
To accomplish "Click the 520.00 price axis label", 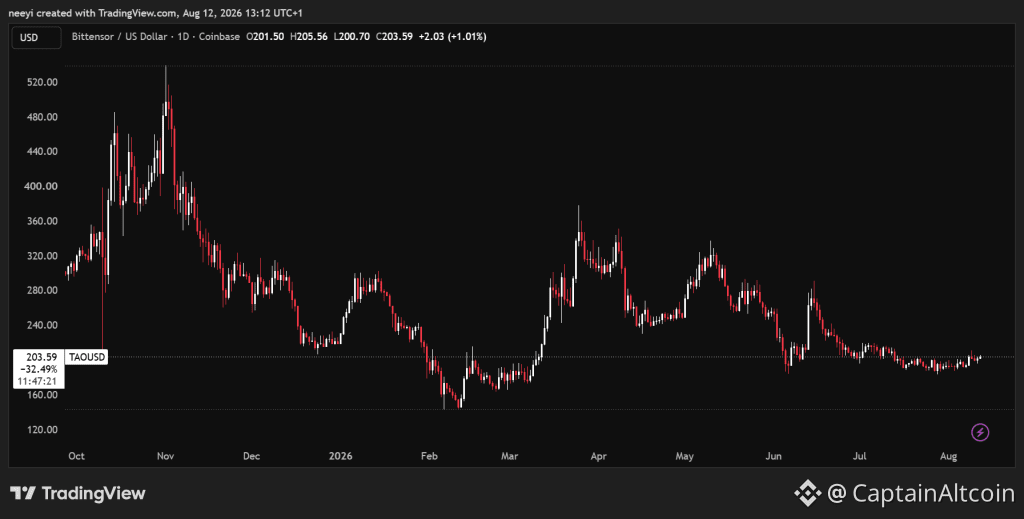I will pyautogui.click(x=44, y=82).
